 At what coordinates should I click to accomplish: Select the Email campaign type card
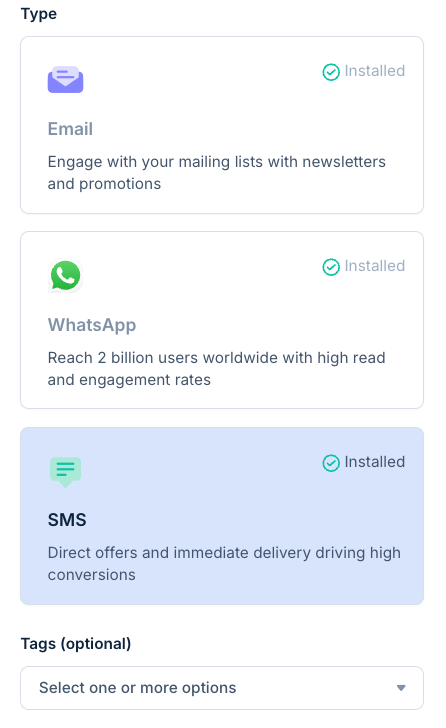(x=222, y=125)
